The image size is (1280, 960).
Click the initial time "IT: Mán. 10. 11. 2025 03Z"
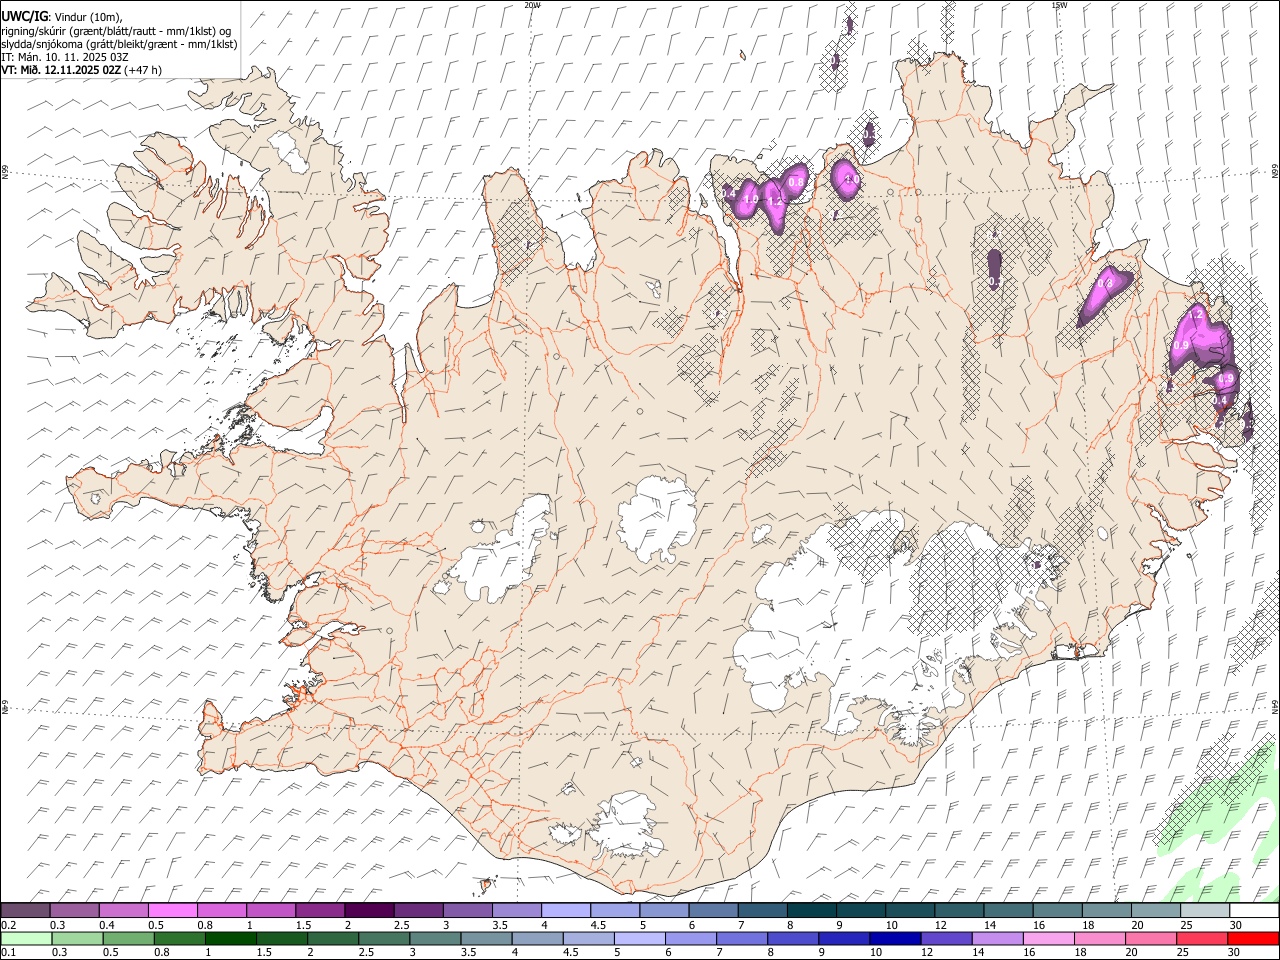65,57
